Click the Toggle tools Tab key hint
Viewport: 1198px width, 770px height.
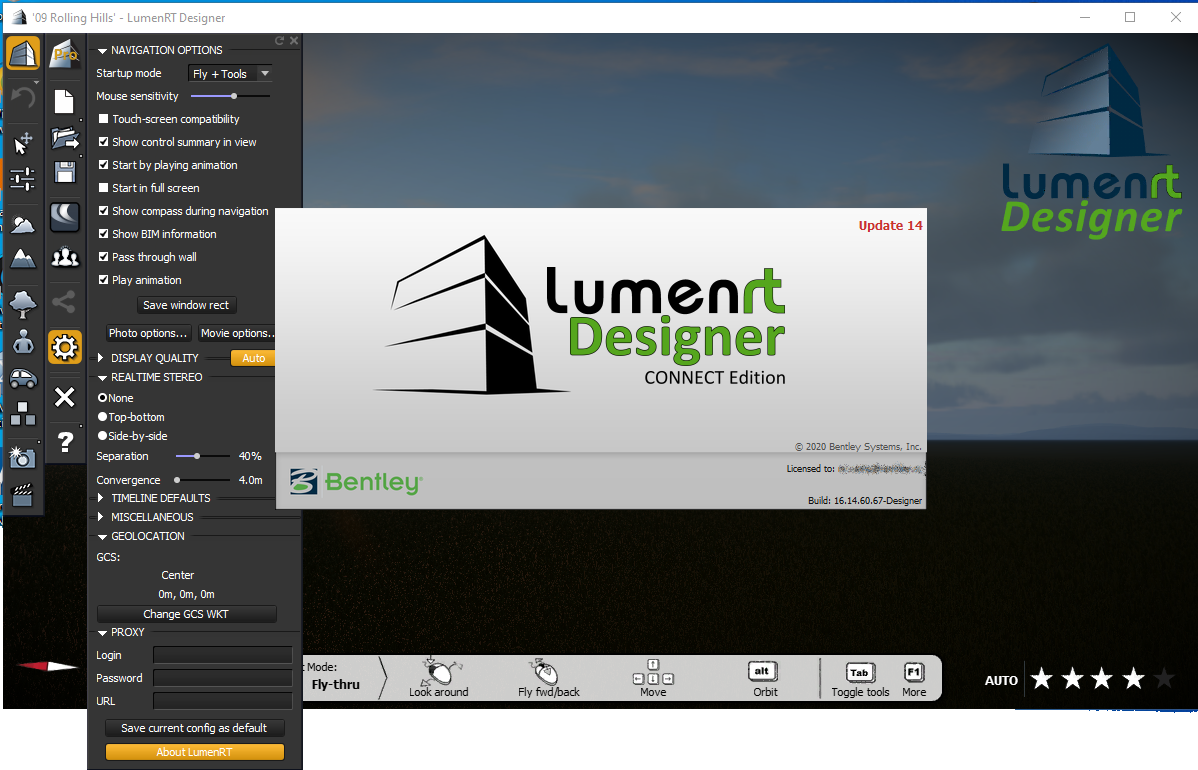pyautogui.click(x=860, y=679)
